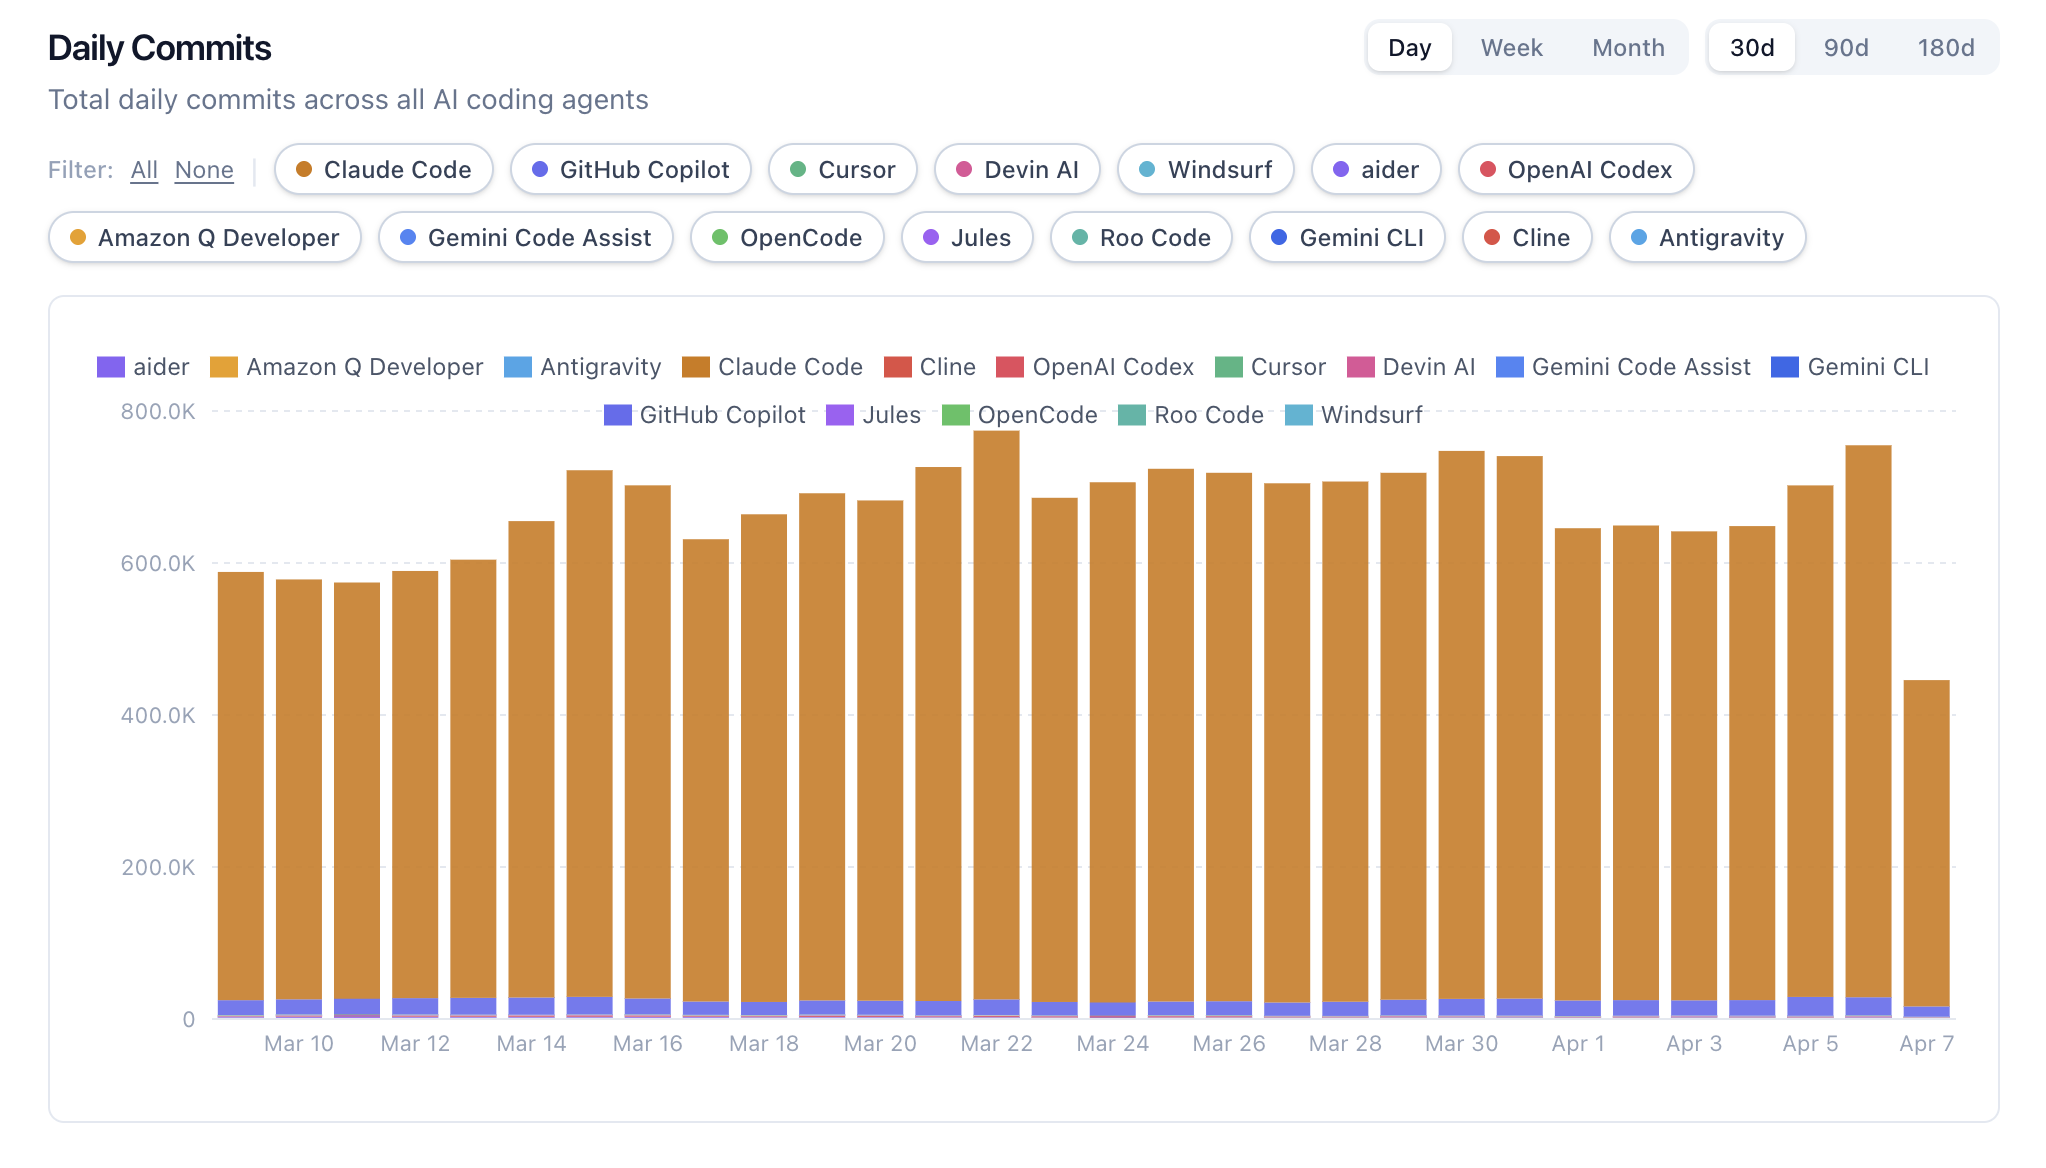
Task: Click the None filter link
Action: pos(204,170)
